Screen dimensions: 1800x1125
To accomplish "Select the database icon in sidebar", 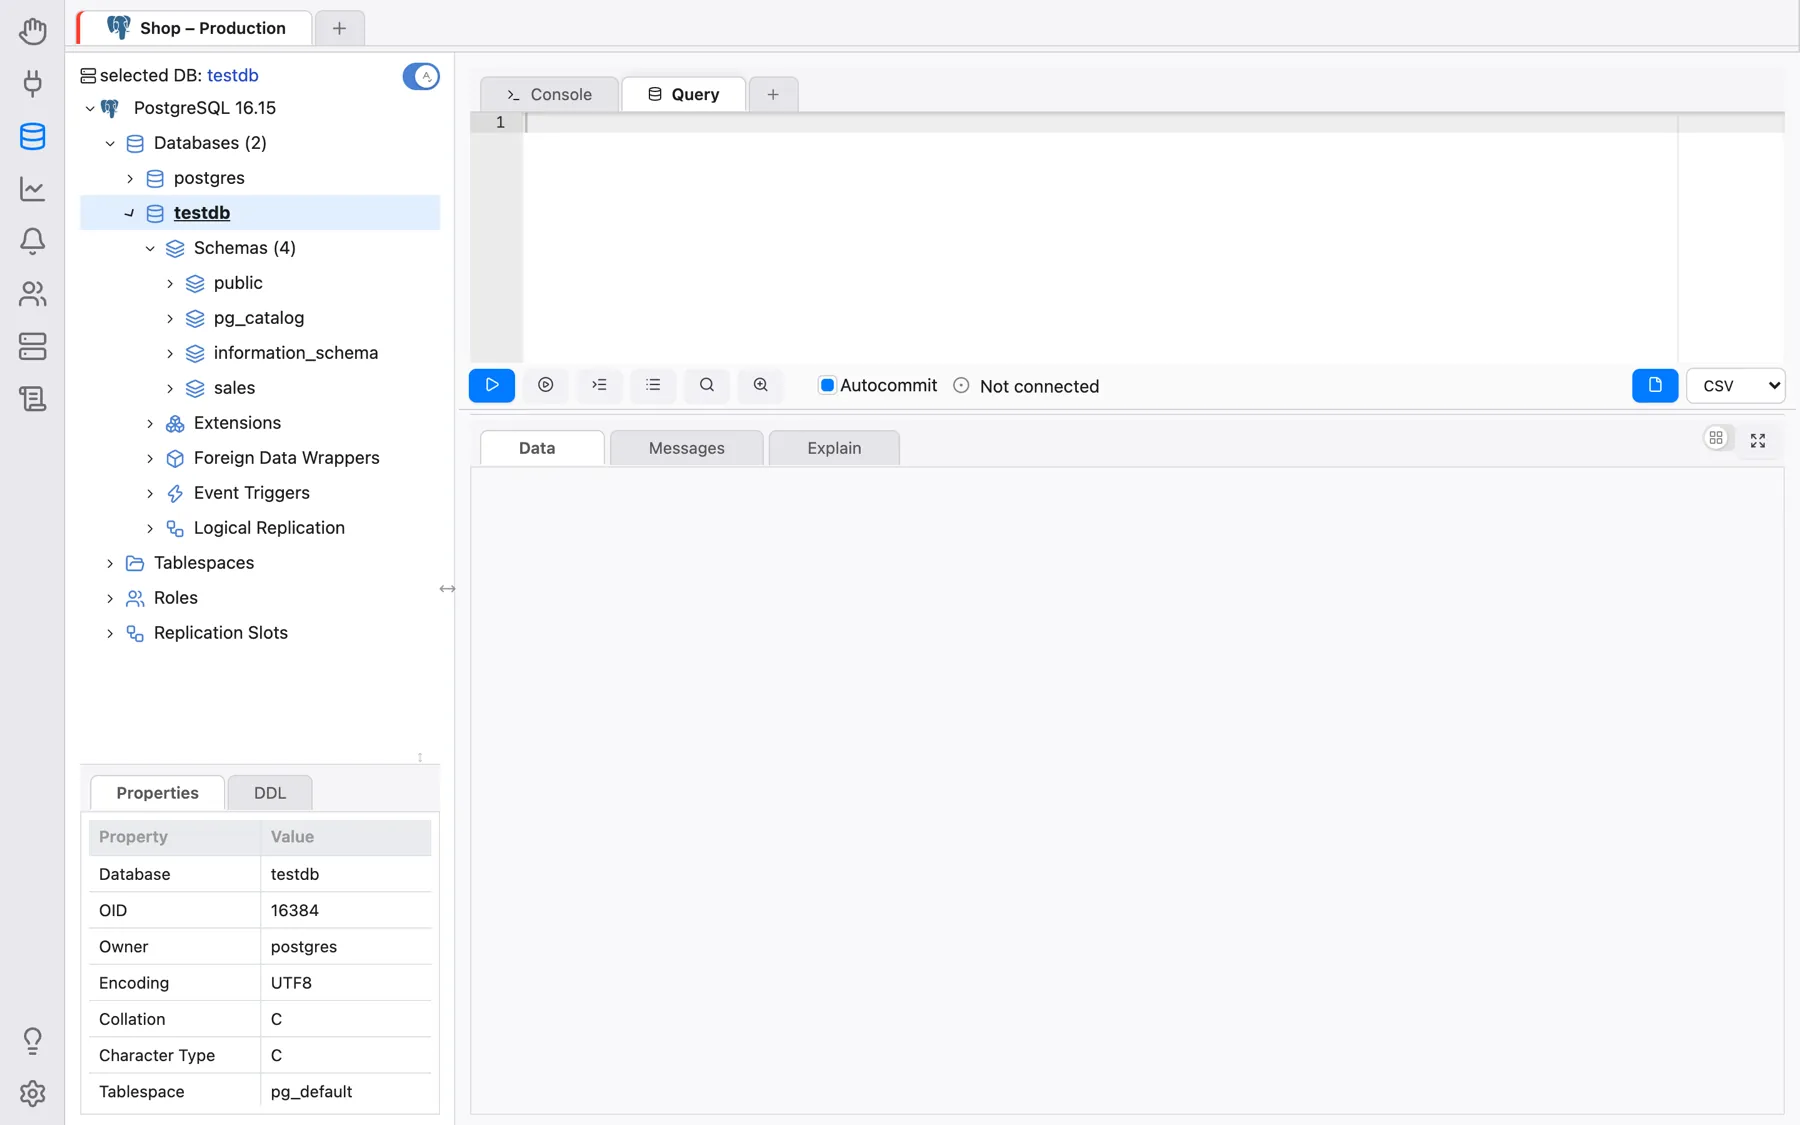I will (32, 136).
